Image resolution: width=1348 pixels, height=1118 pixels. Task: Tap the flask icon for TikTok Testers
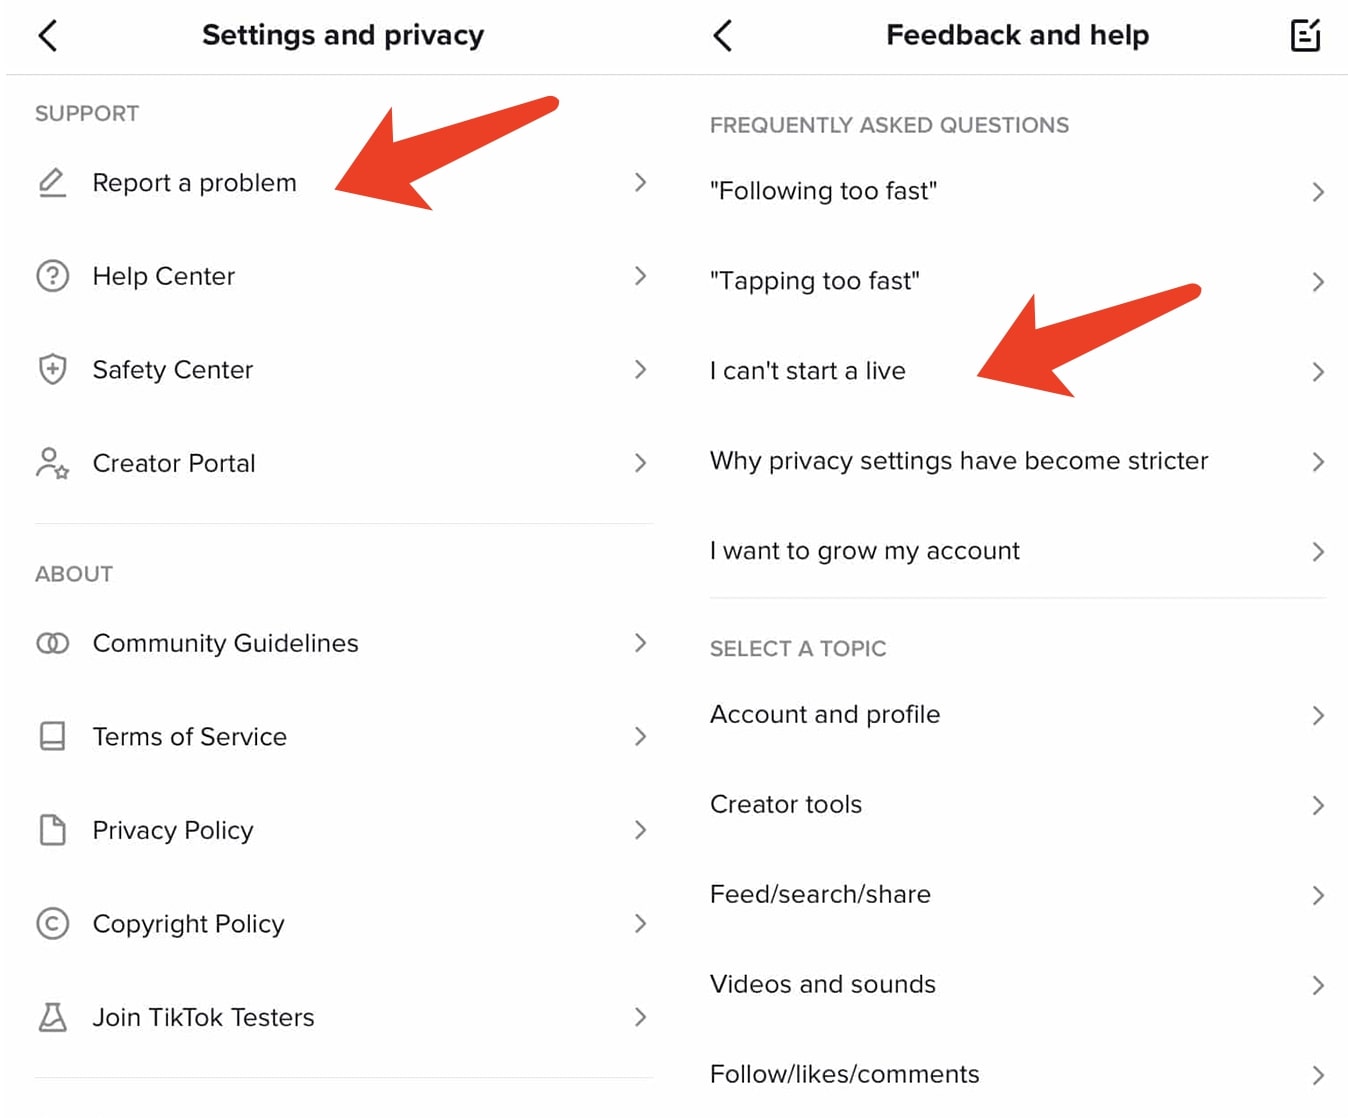click(x=52, y=1017)
